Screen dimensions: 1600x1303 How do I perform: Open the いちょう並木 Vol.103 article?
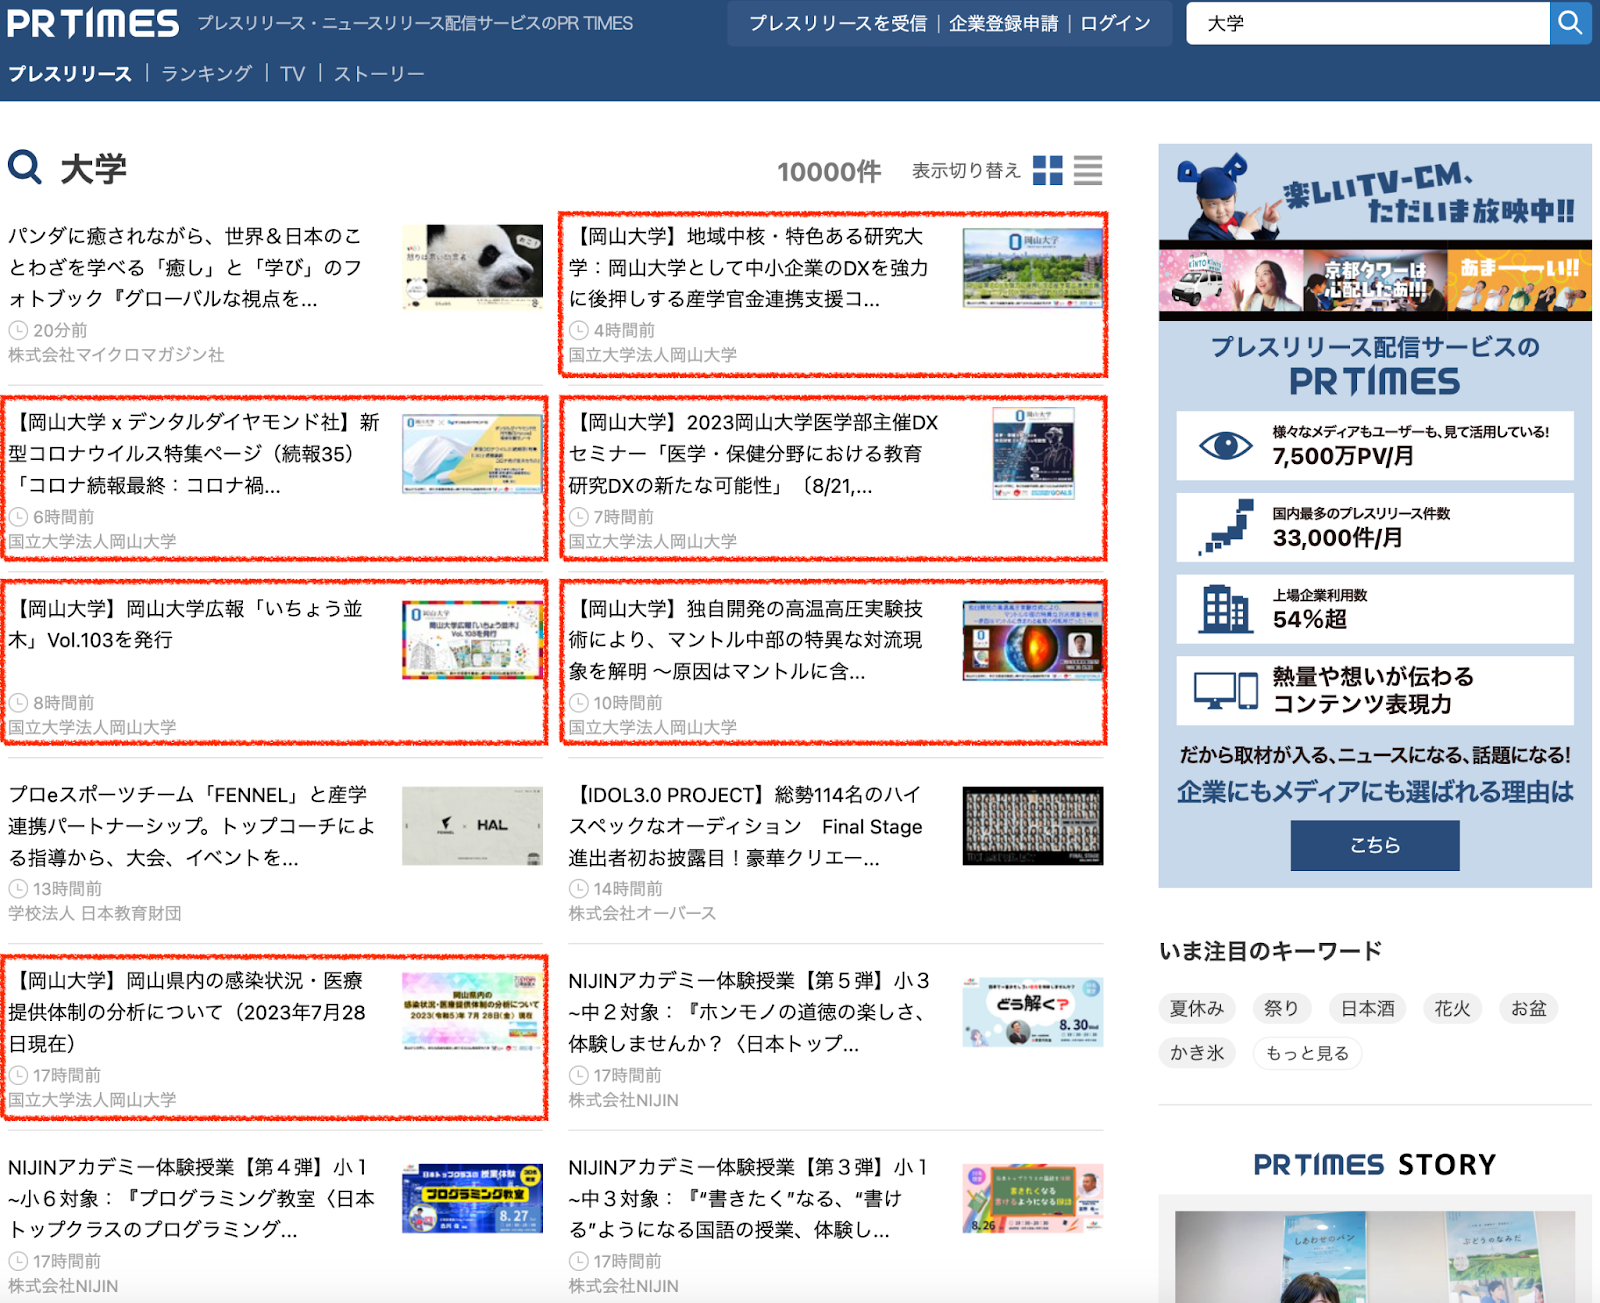click(185, 624)
